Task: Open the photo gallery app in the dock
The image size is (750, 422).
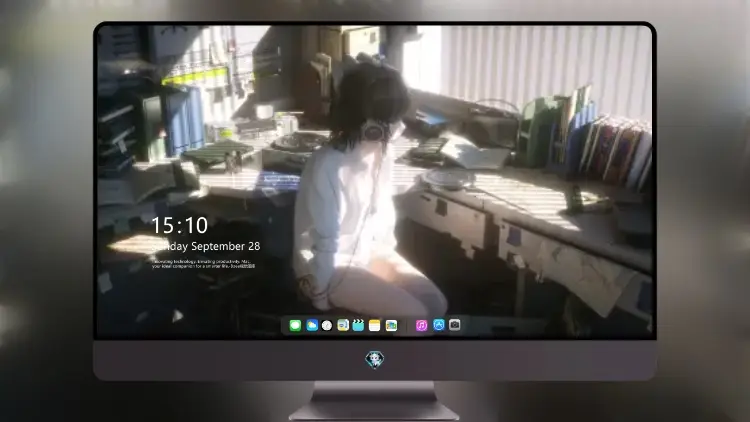Action: point(391,325)
